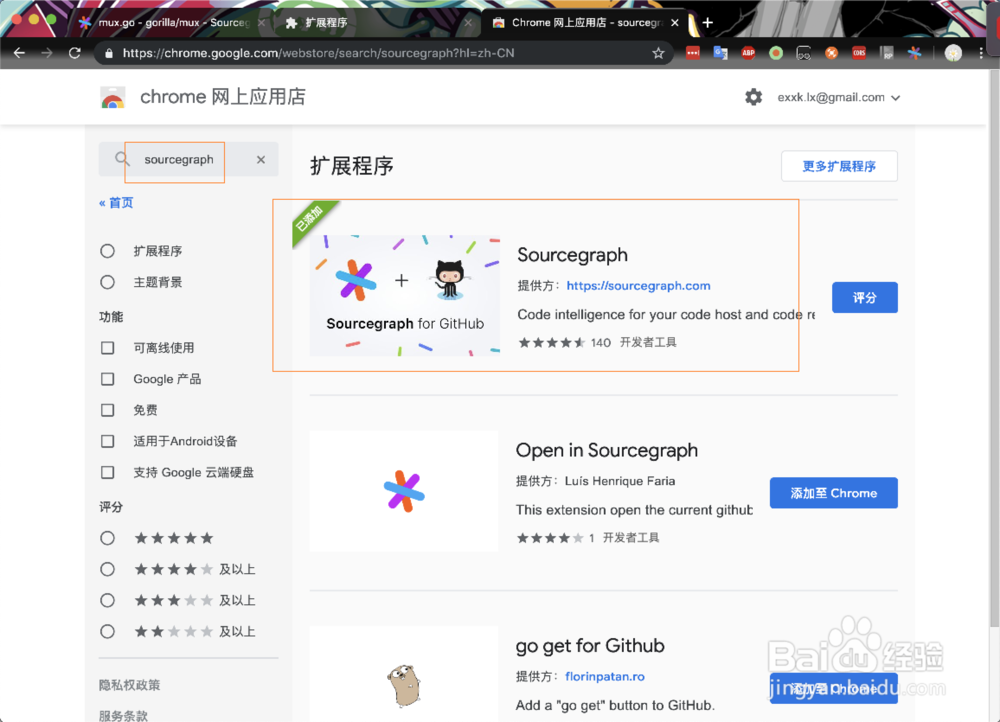Check the 适用于Android设备 checkbox
Viewport: 1000px width, 722px height.
108,441
